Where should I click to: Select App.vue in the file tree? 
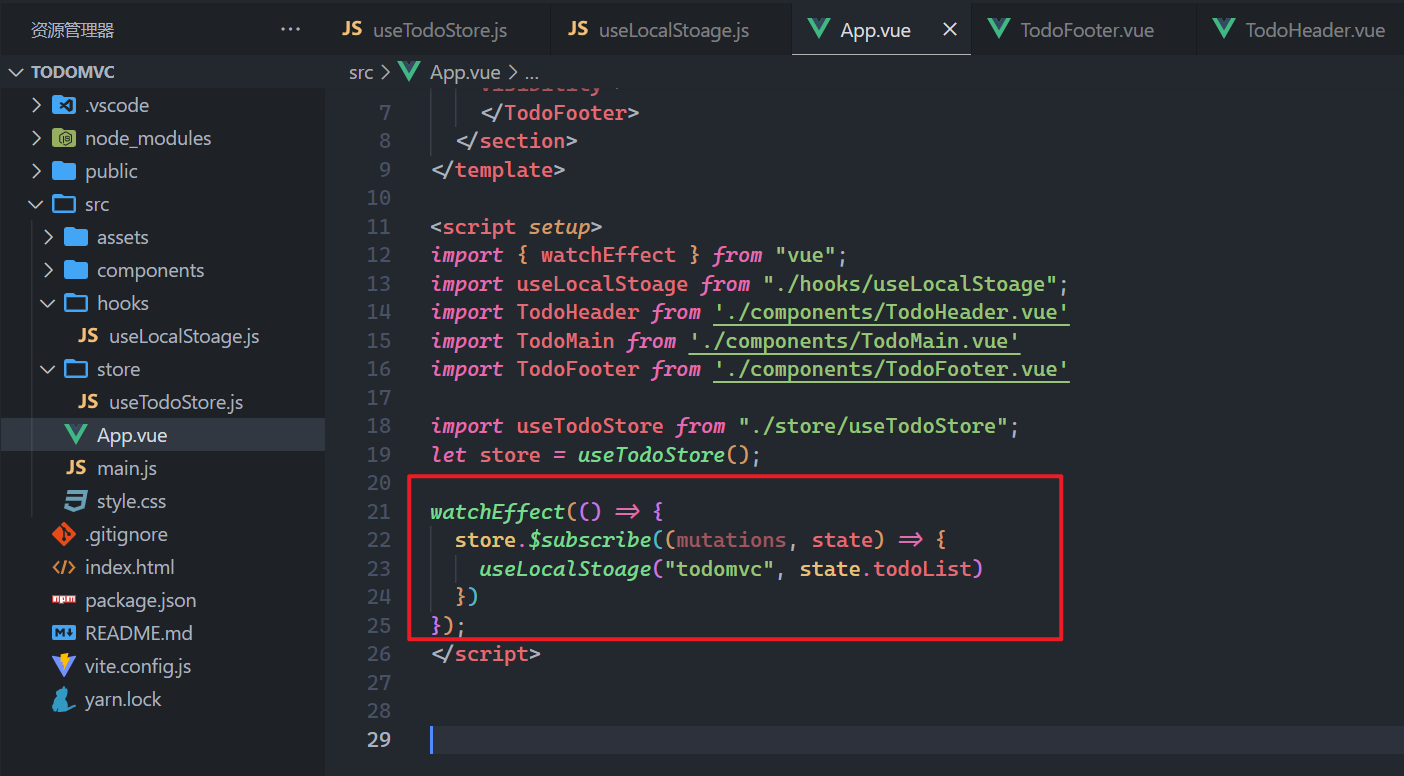(x=132, y=436)
